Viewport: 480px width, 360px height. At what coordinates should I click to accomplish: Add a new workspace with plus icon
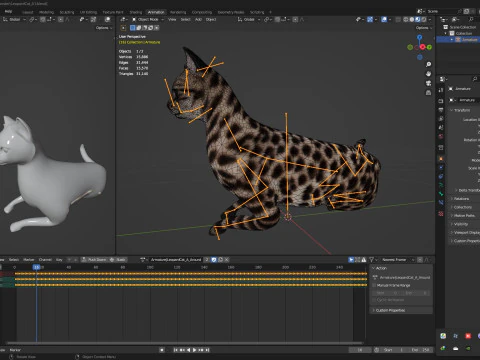coord(270,12)
